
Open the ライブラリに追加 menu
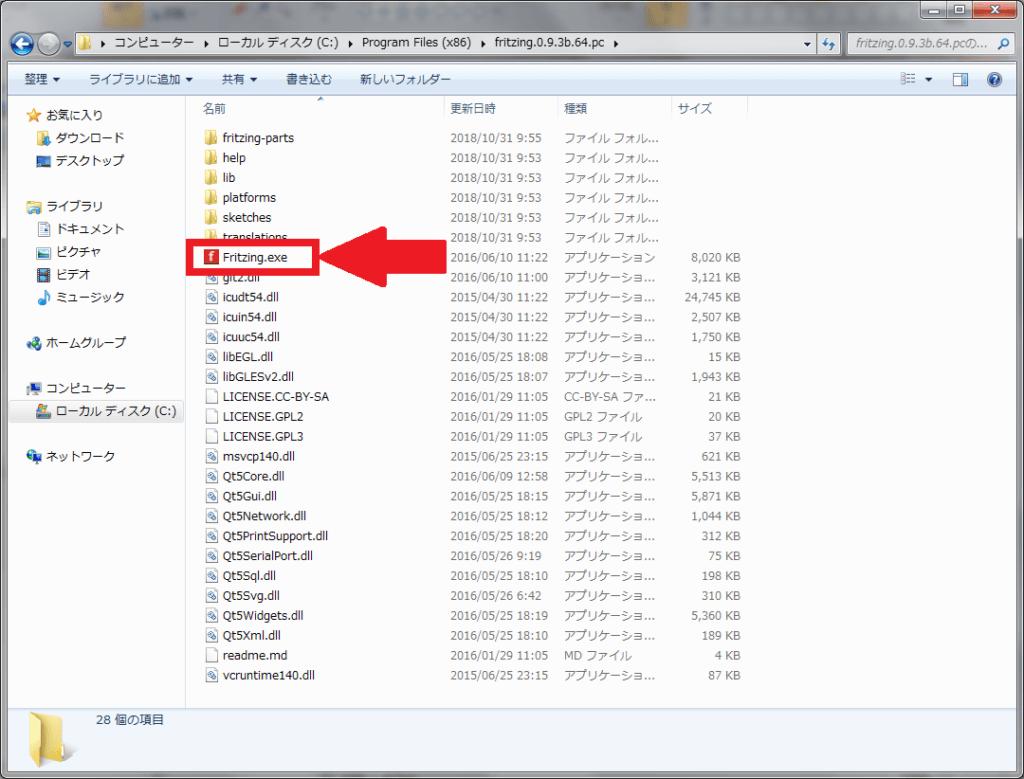tap(140, 79)
